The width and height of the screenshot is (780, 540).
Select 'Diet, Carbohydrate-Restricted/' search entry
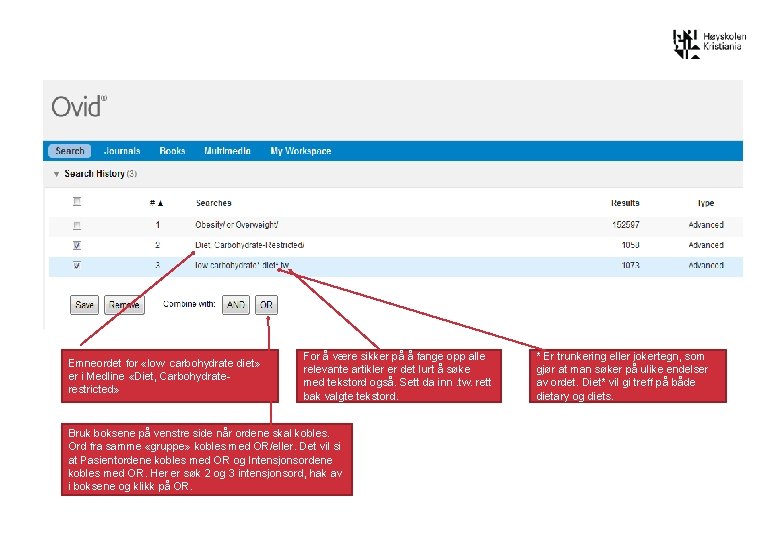click(250, 245)
